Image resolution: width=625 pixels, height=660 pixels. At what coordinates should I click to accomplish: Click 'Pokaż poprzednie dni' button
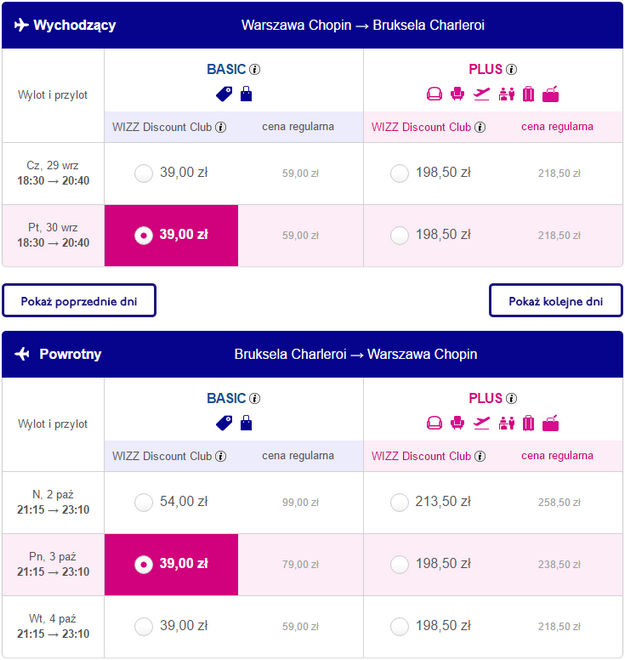(x=80, y=300)
